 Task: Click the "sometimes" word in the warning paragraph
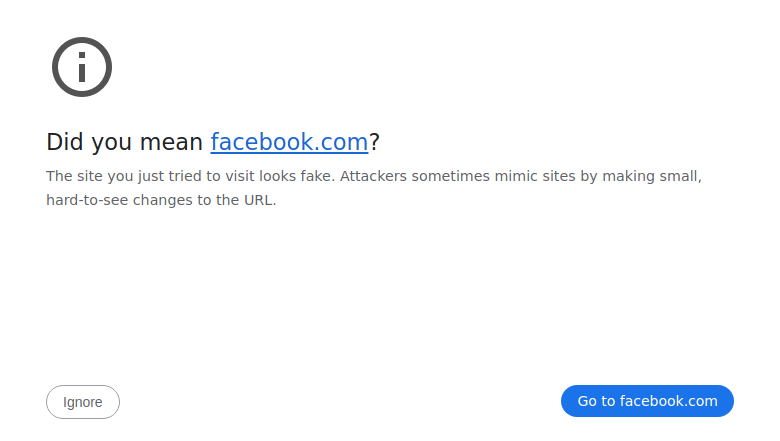click(451, 176)
